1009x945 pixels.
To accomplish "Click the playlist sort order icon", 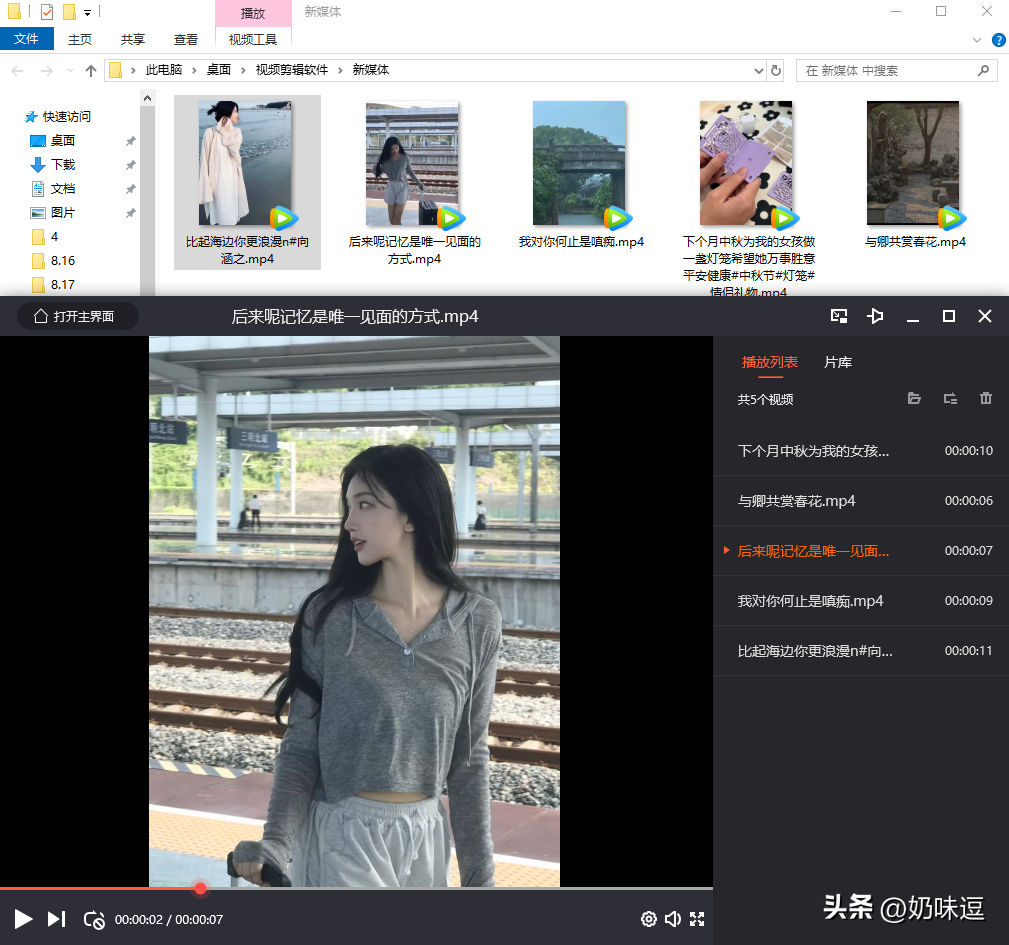I will [950, 398].
